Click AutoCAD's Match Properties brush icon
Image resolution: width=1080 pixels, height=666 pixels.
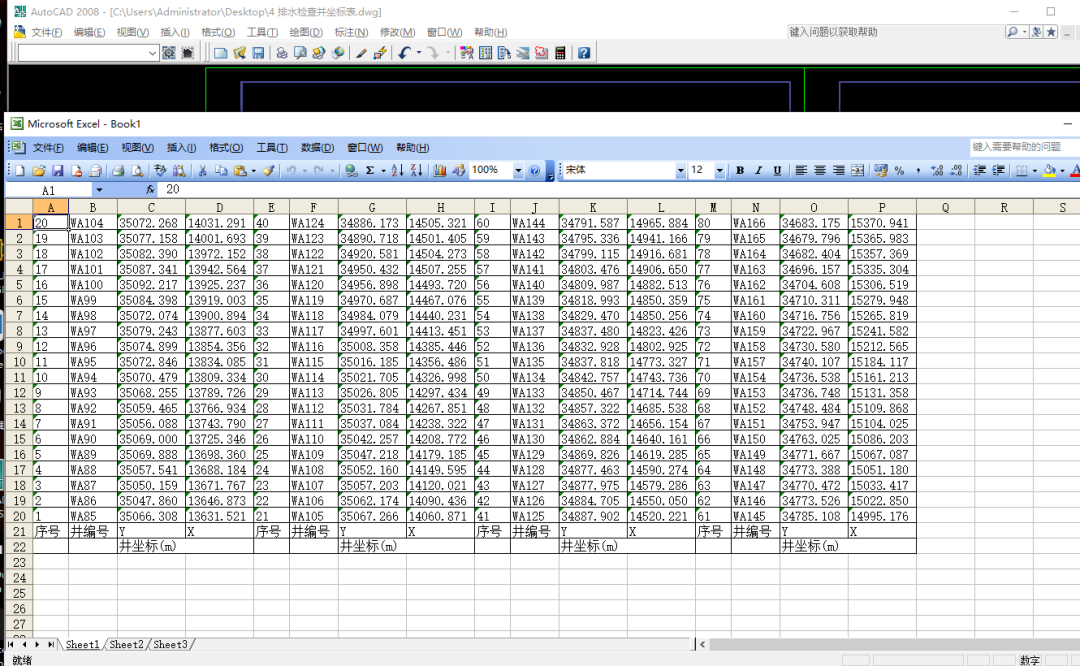361,53
